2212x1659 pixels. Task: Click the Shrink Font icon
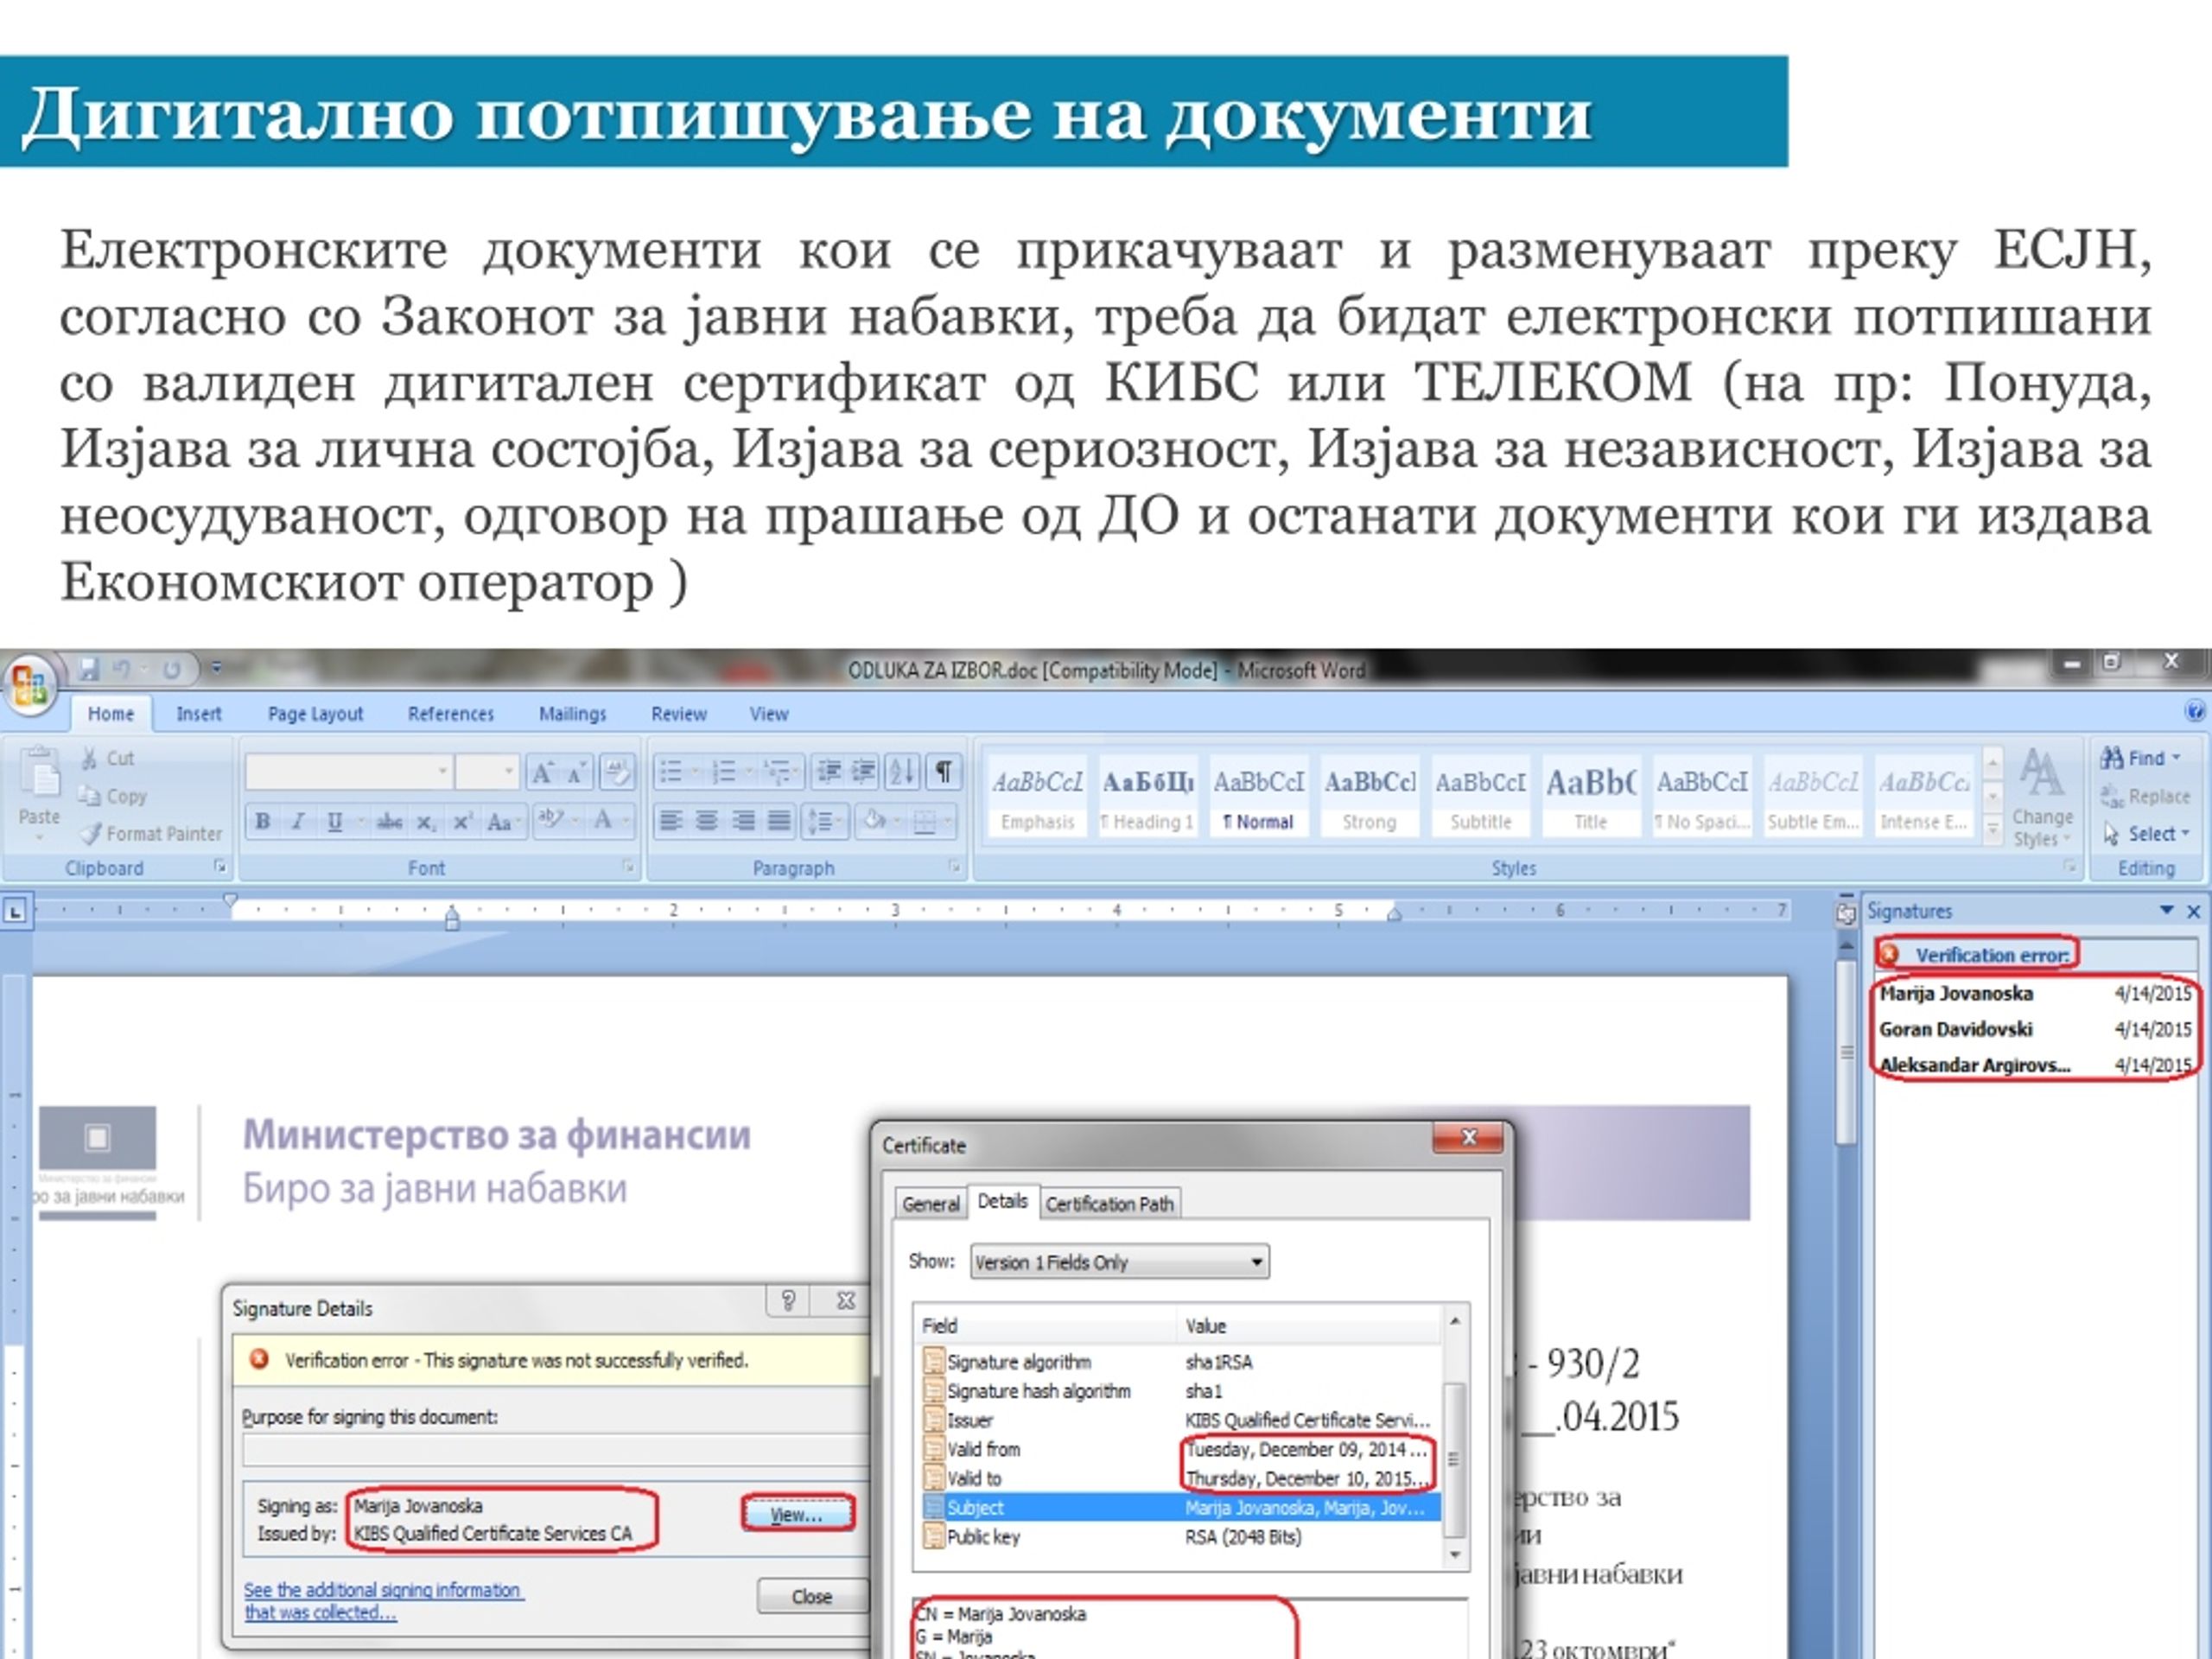(x=577, y=772)
